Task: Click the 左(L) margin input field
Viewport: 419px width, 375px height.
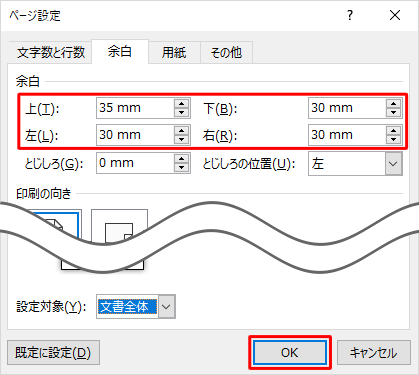Action: click(135, 135)
